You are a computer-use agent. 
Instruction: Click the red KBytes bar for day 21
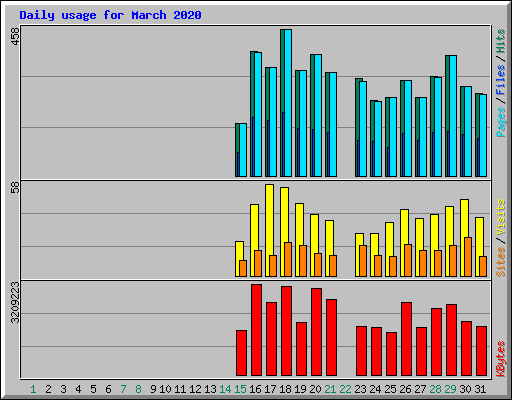coord(332,337)
